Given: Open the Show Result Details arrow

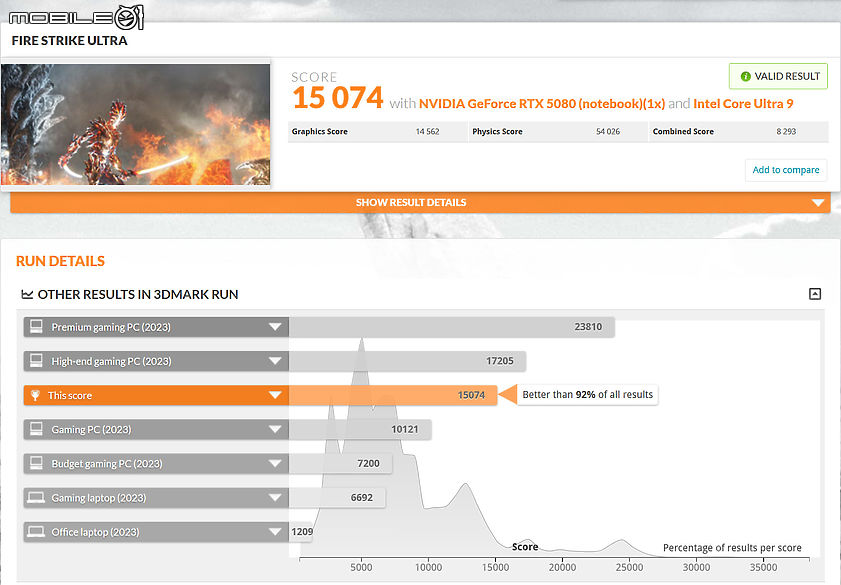Looking at the screenshot, I should pos(817,203).
